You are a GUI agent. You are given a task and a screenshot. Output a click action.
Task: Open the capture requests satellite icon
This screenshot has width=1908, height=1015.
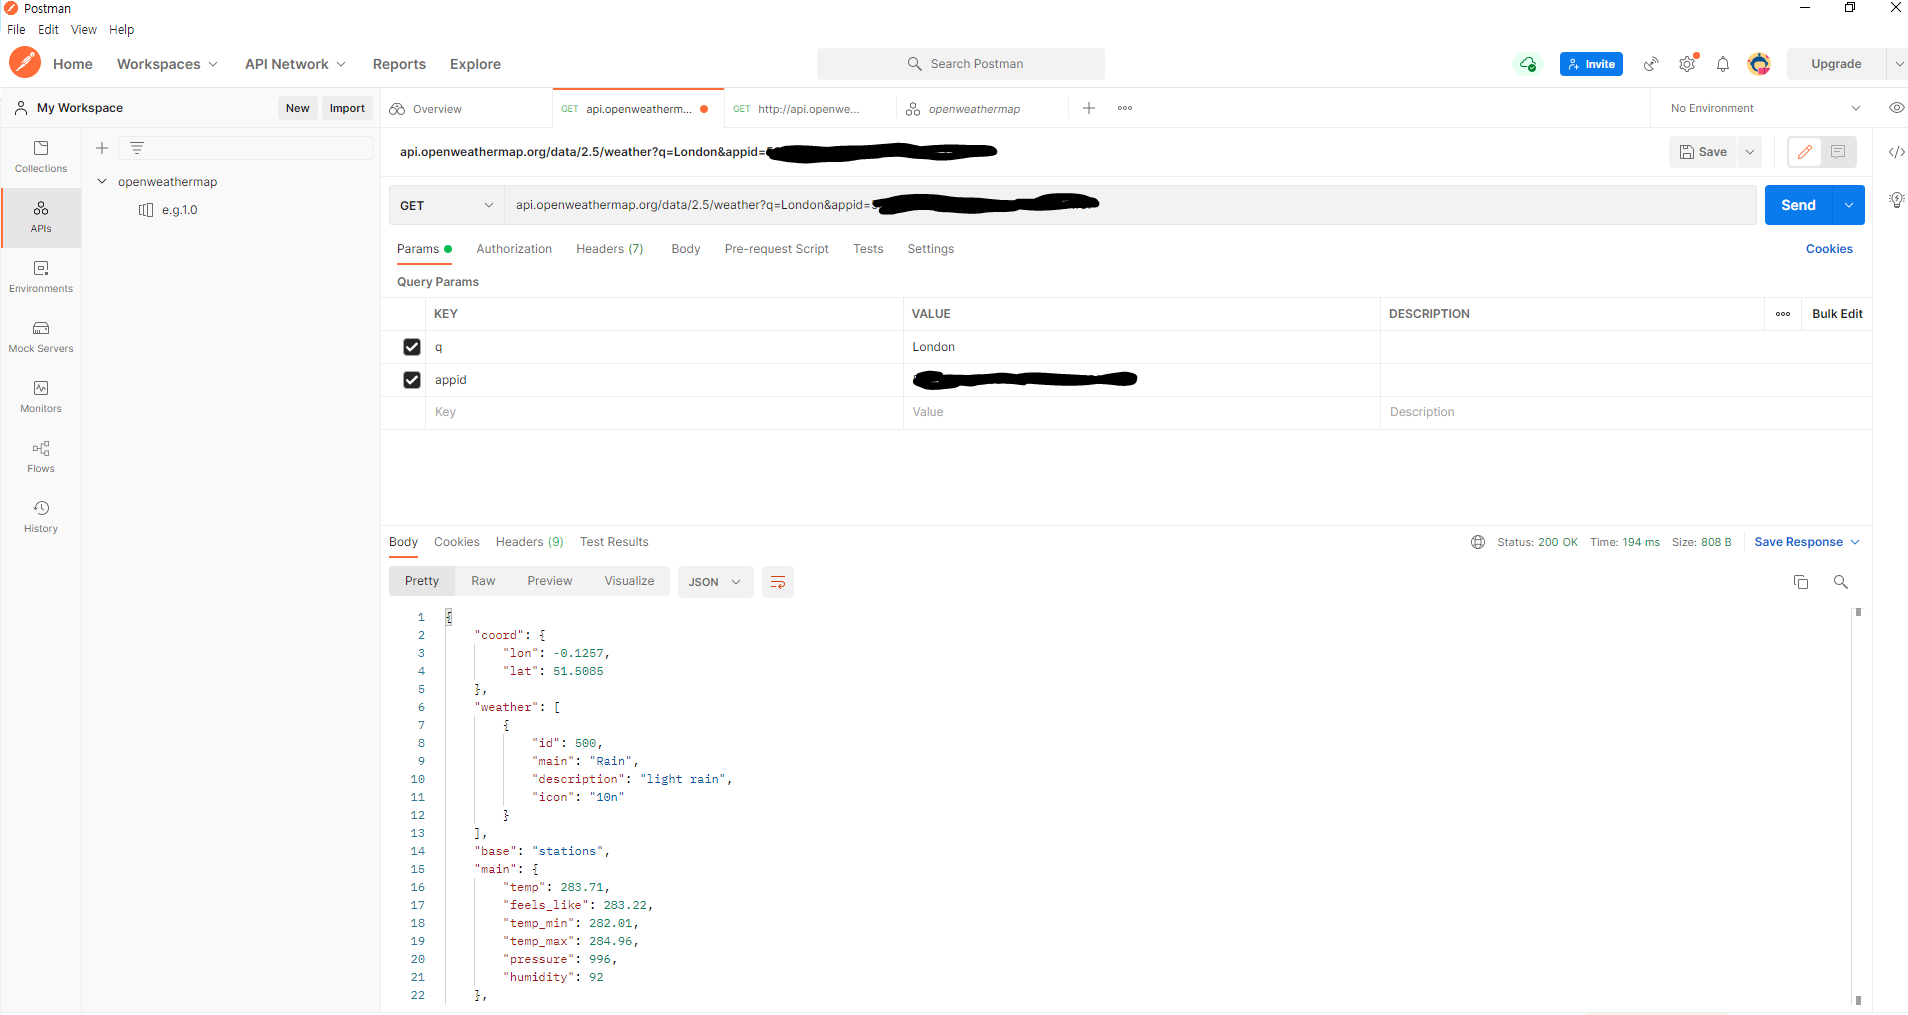coord(1651,64)
